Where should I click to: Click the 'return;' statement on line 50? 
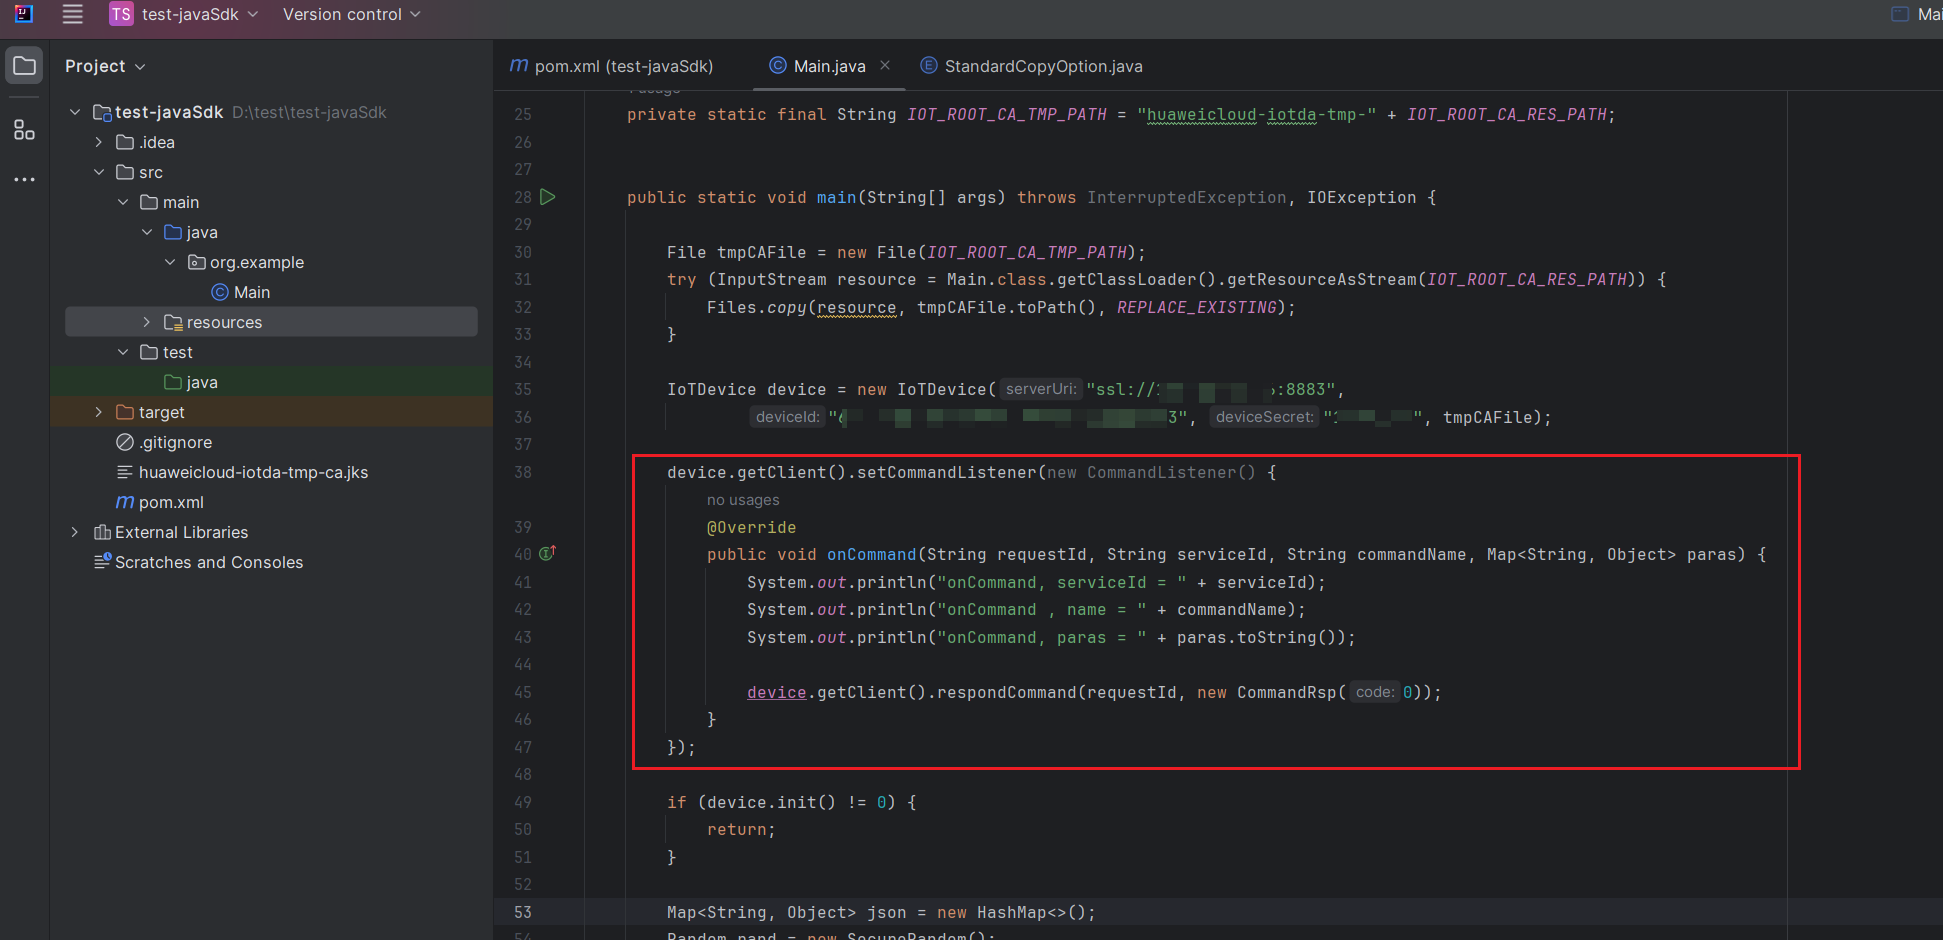741,829
